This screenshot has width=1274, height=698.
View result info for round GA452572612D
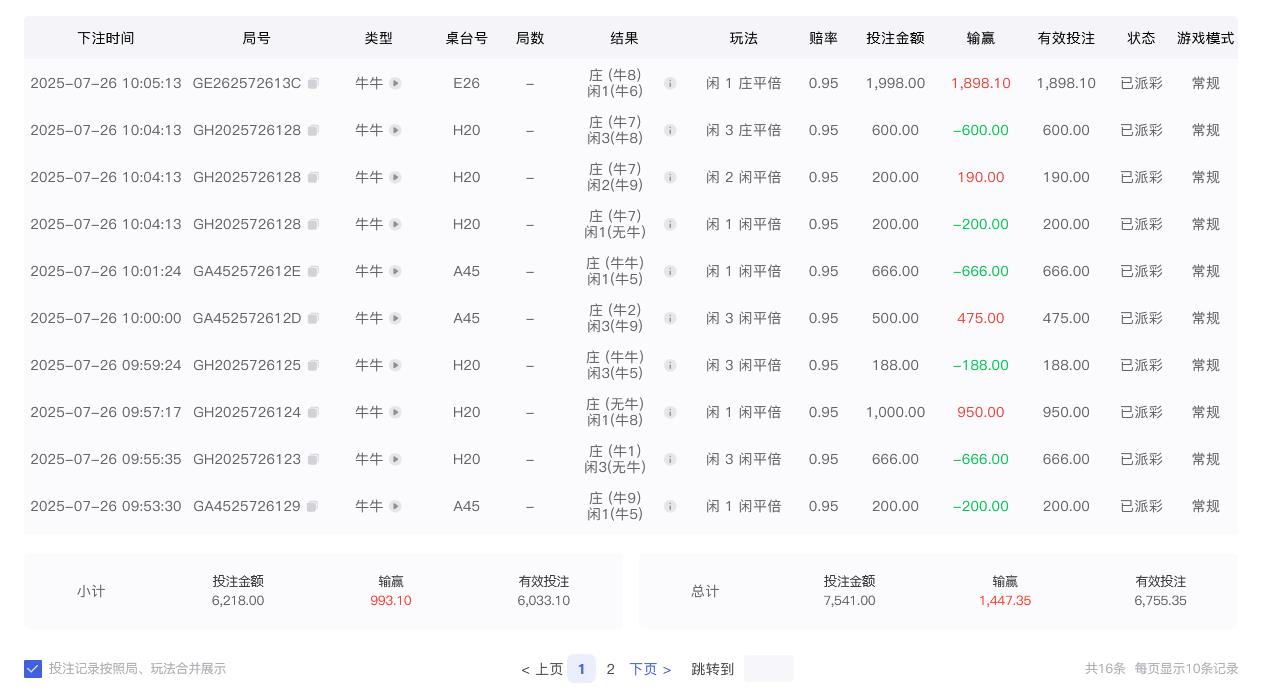click(x=670, y=318)
